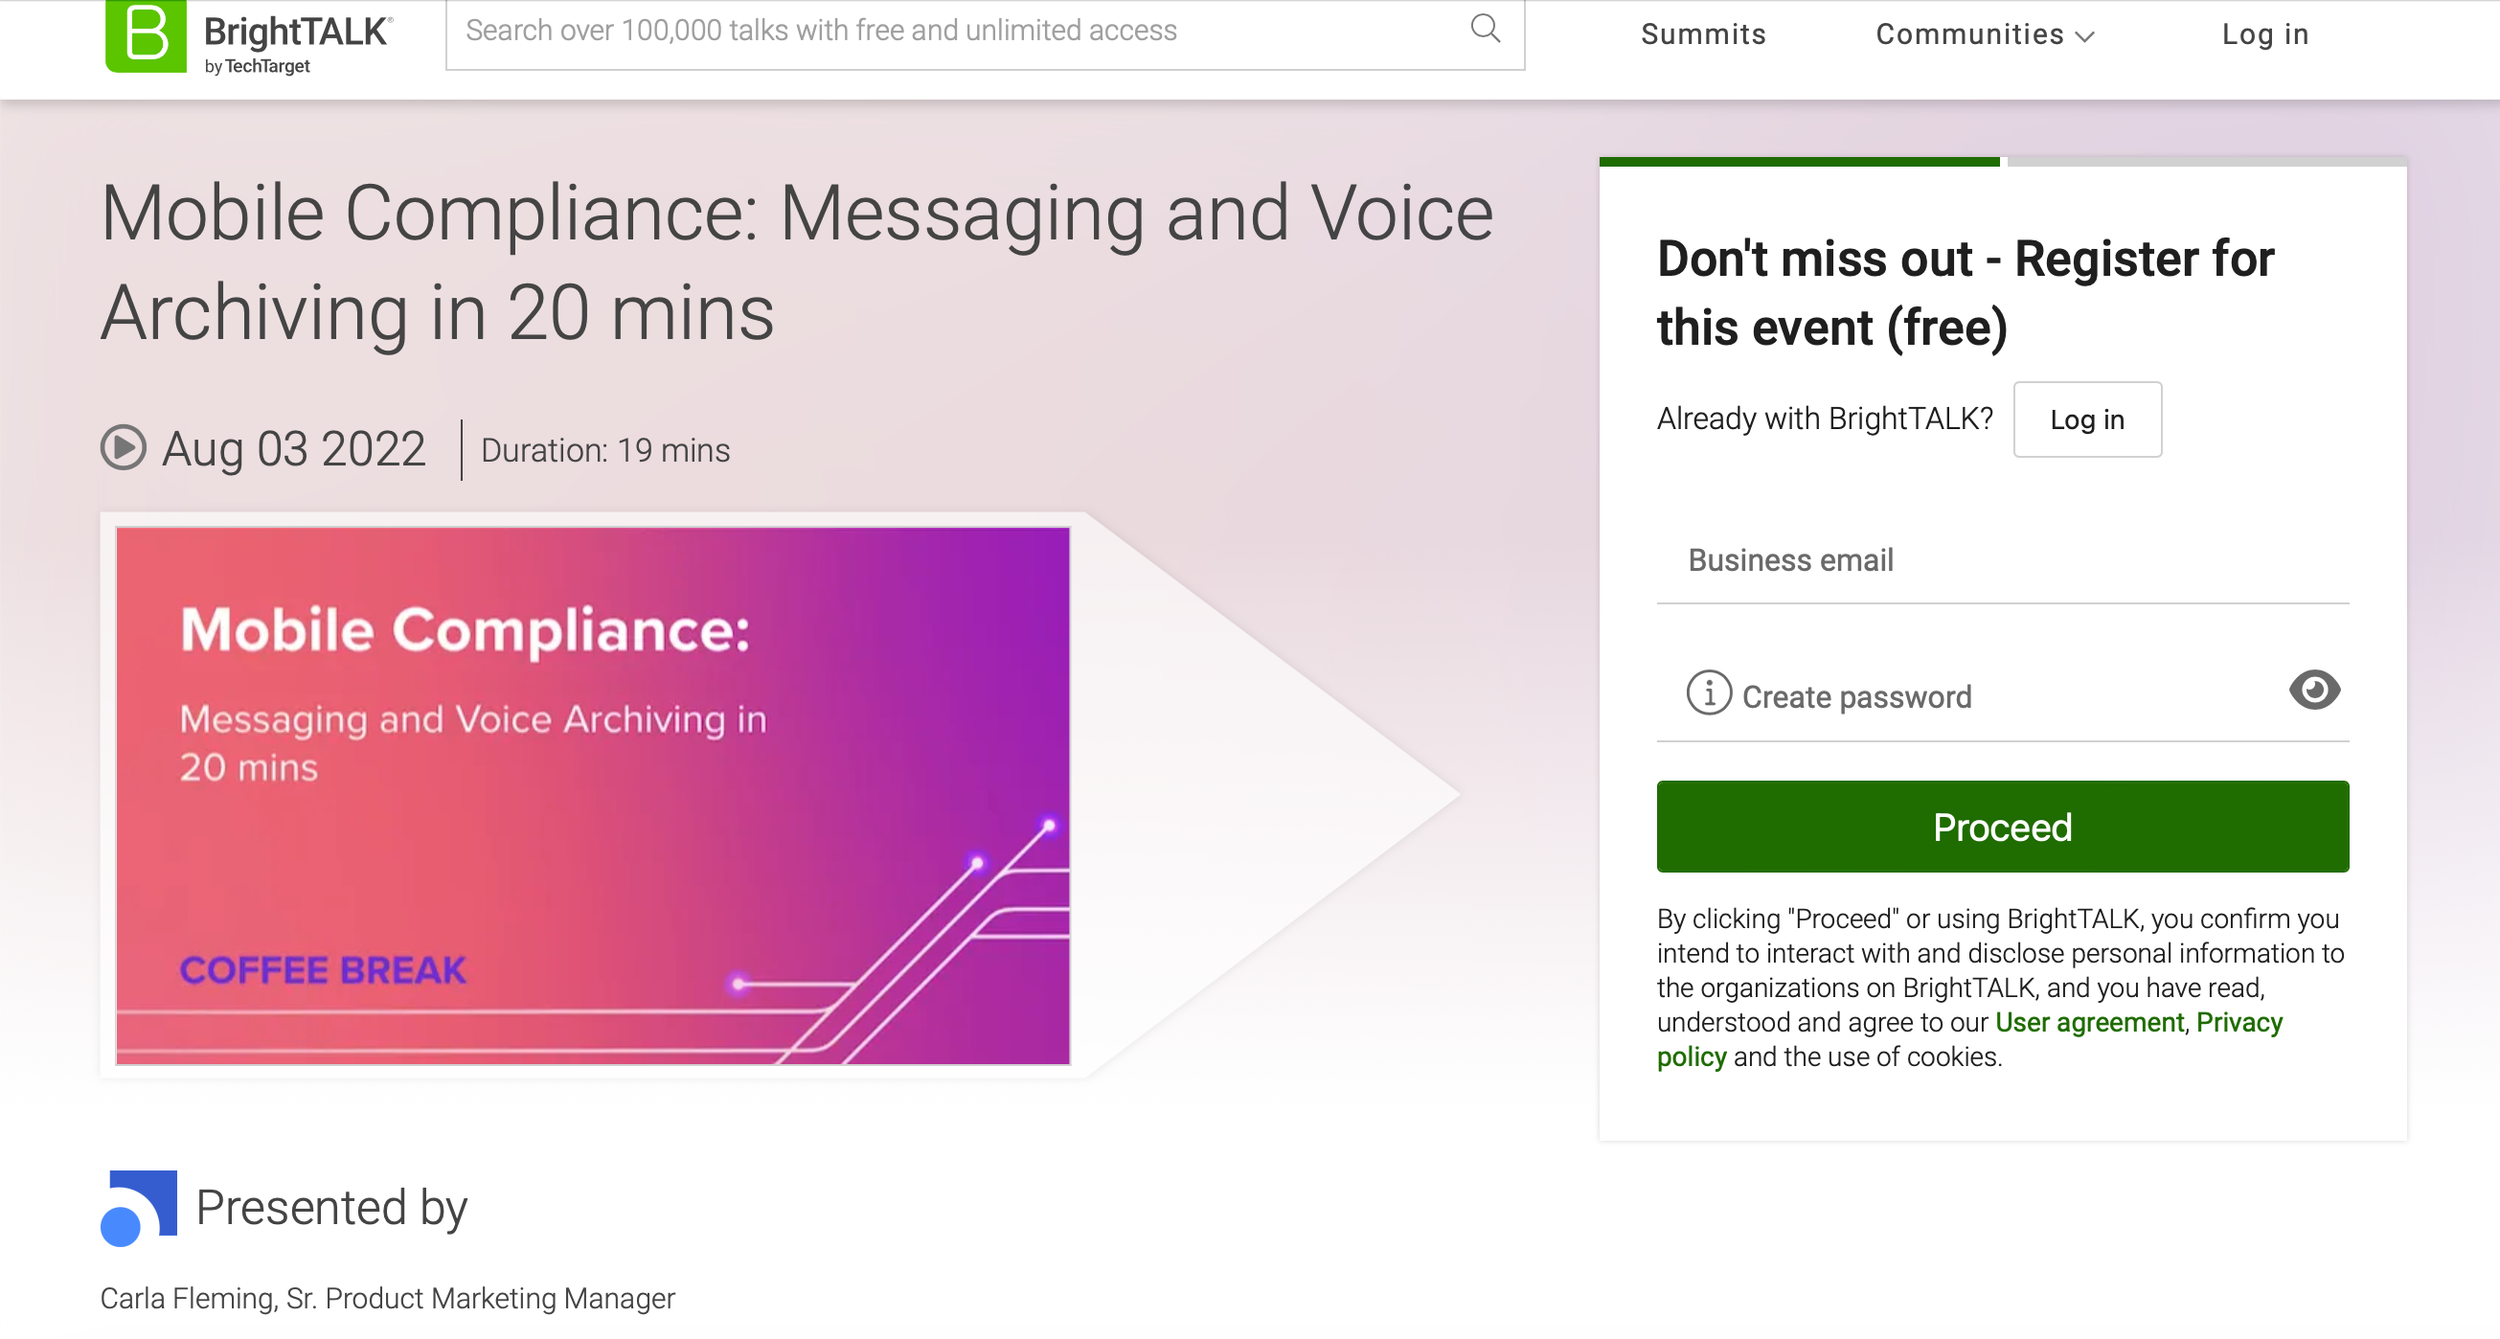2500x1339 pixels.
Task: Click the password info icon
Action: click(1709, 693)
